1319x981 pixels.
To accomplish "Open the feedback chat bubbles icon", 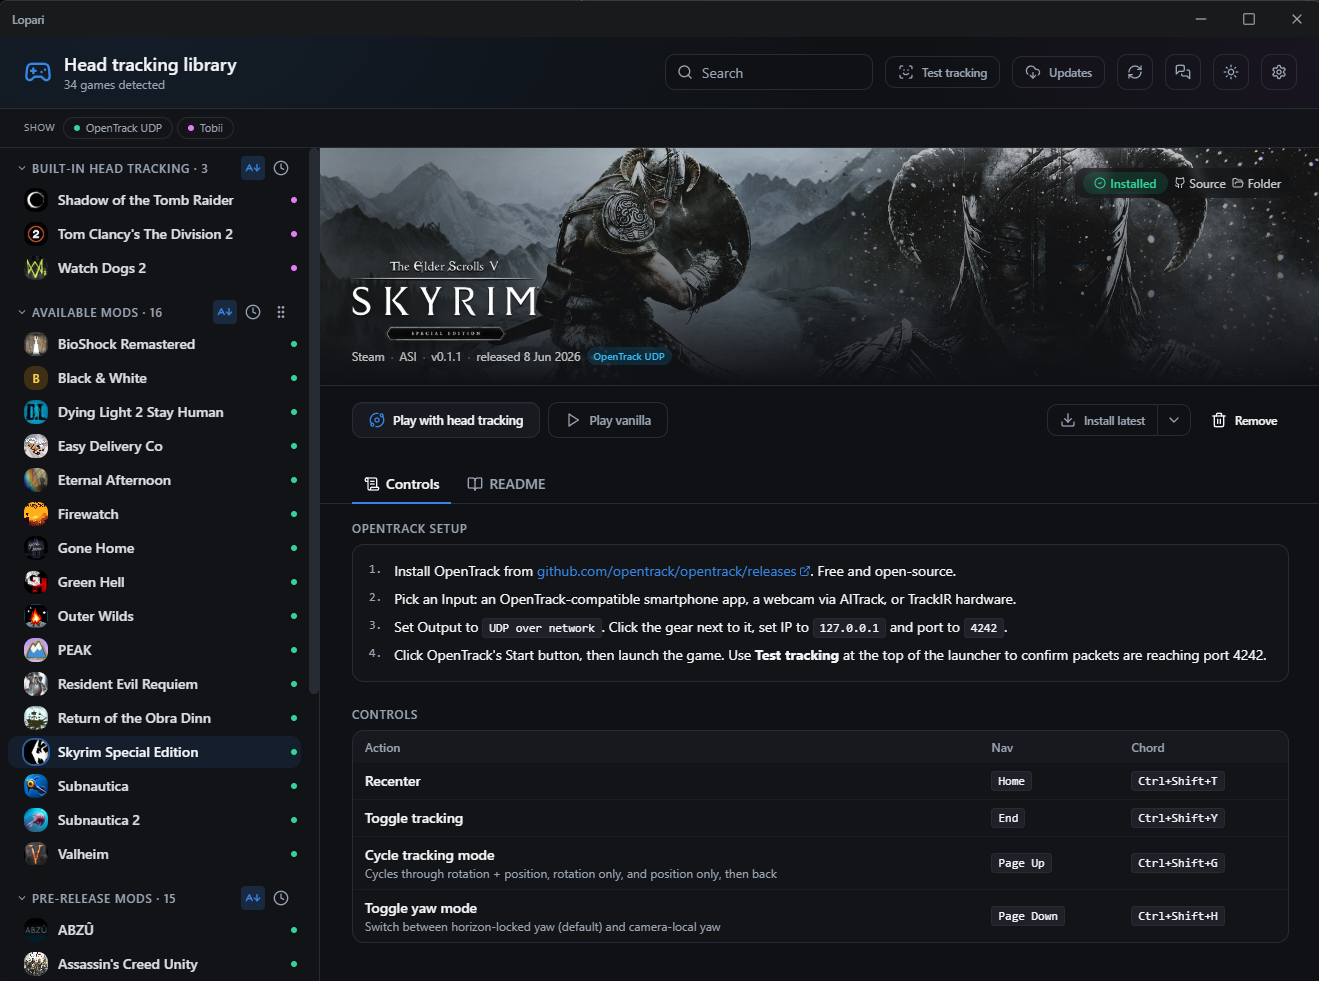I will tap(1183, 72).
